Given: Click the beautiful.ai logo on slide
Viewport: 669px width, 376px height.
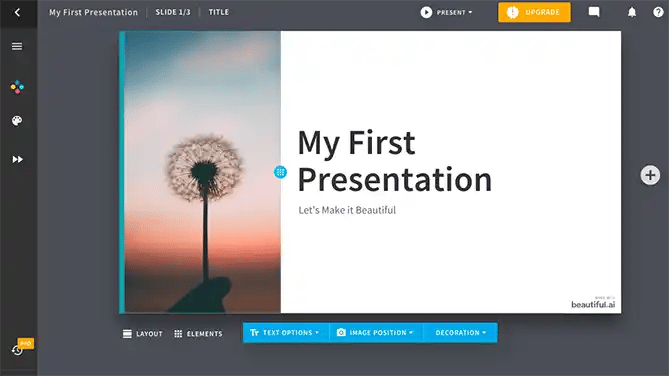Looking at the screenshot, I should [593, 304].
